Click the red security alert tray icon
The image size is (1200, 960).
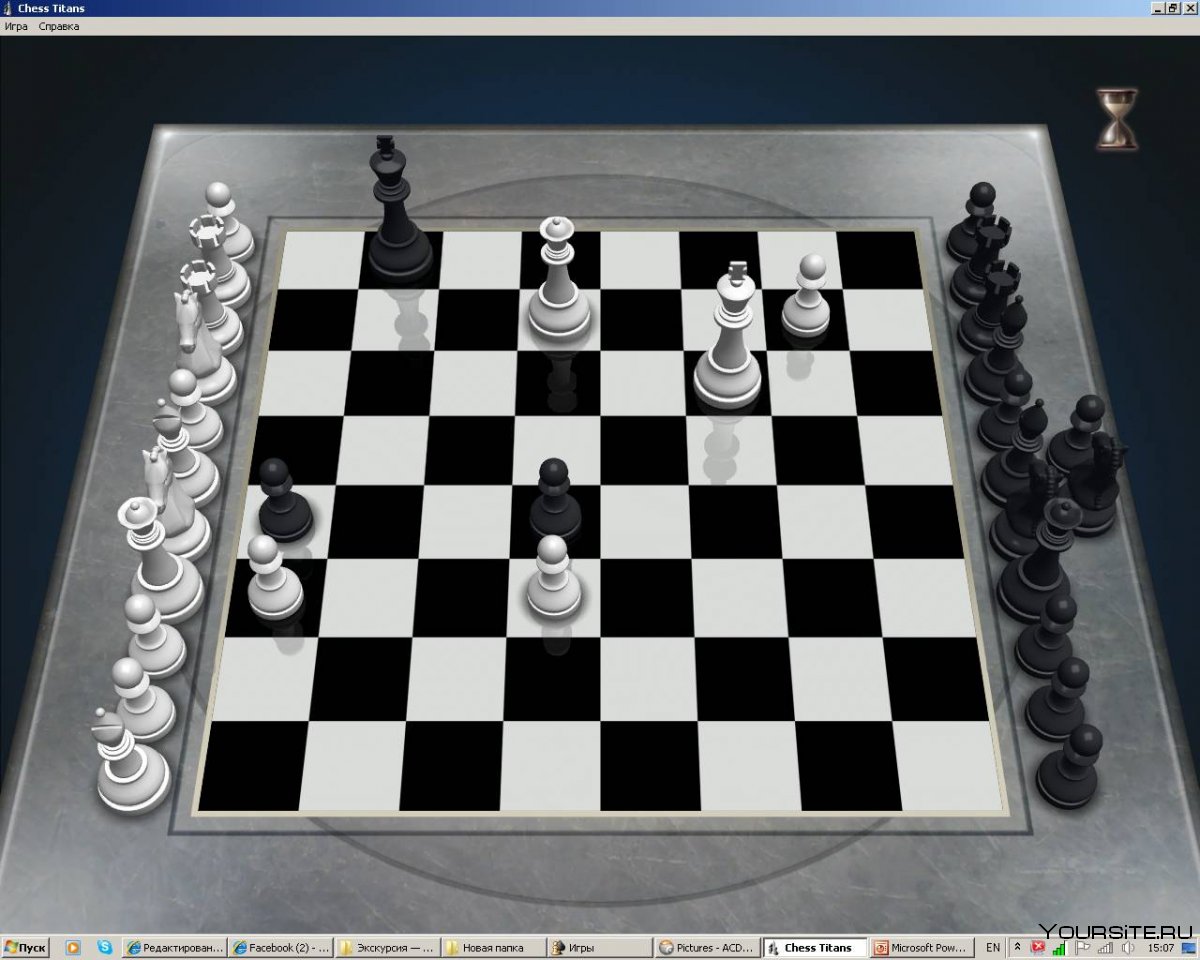pos(1040,949)
